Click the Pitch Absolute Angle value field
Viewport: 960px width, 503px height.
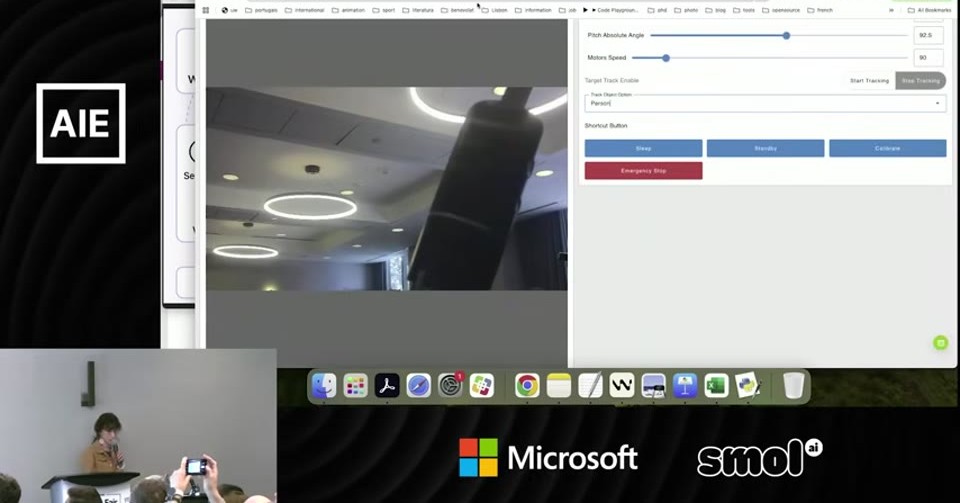coord(928,35)
